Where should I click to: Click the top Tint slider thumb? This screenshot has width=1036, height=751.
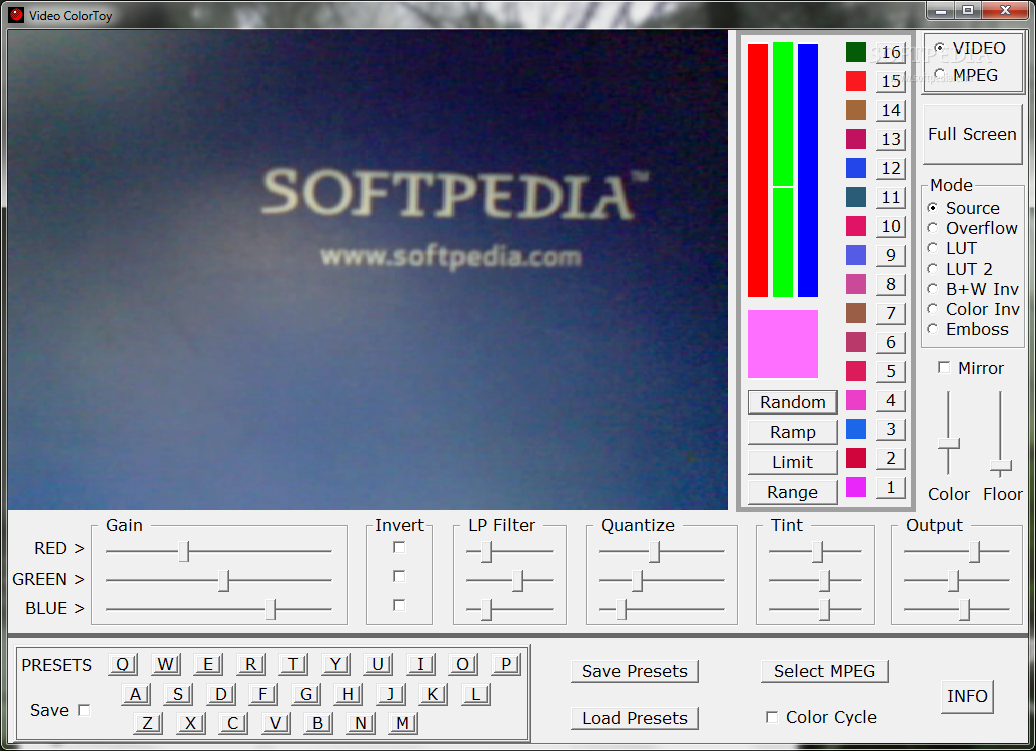click(x=818, y=550)
